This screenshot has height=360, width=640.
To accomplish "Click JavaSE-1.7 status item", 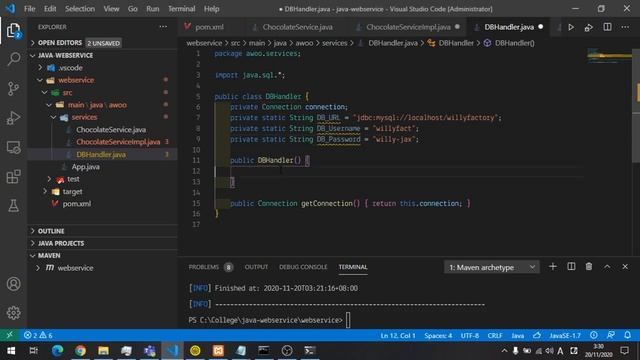I will coord(564,336).
